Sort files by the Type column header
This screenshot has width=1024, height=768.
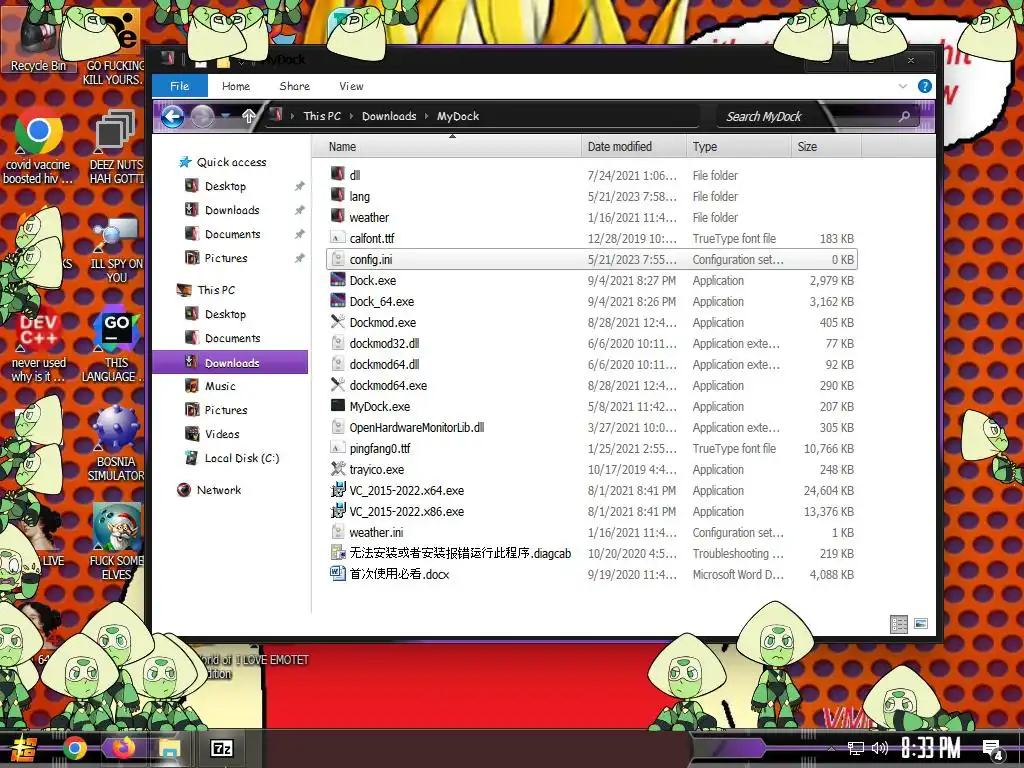(739, 146)
